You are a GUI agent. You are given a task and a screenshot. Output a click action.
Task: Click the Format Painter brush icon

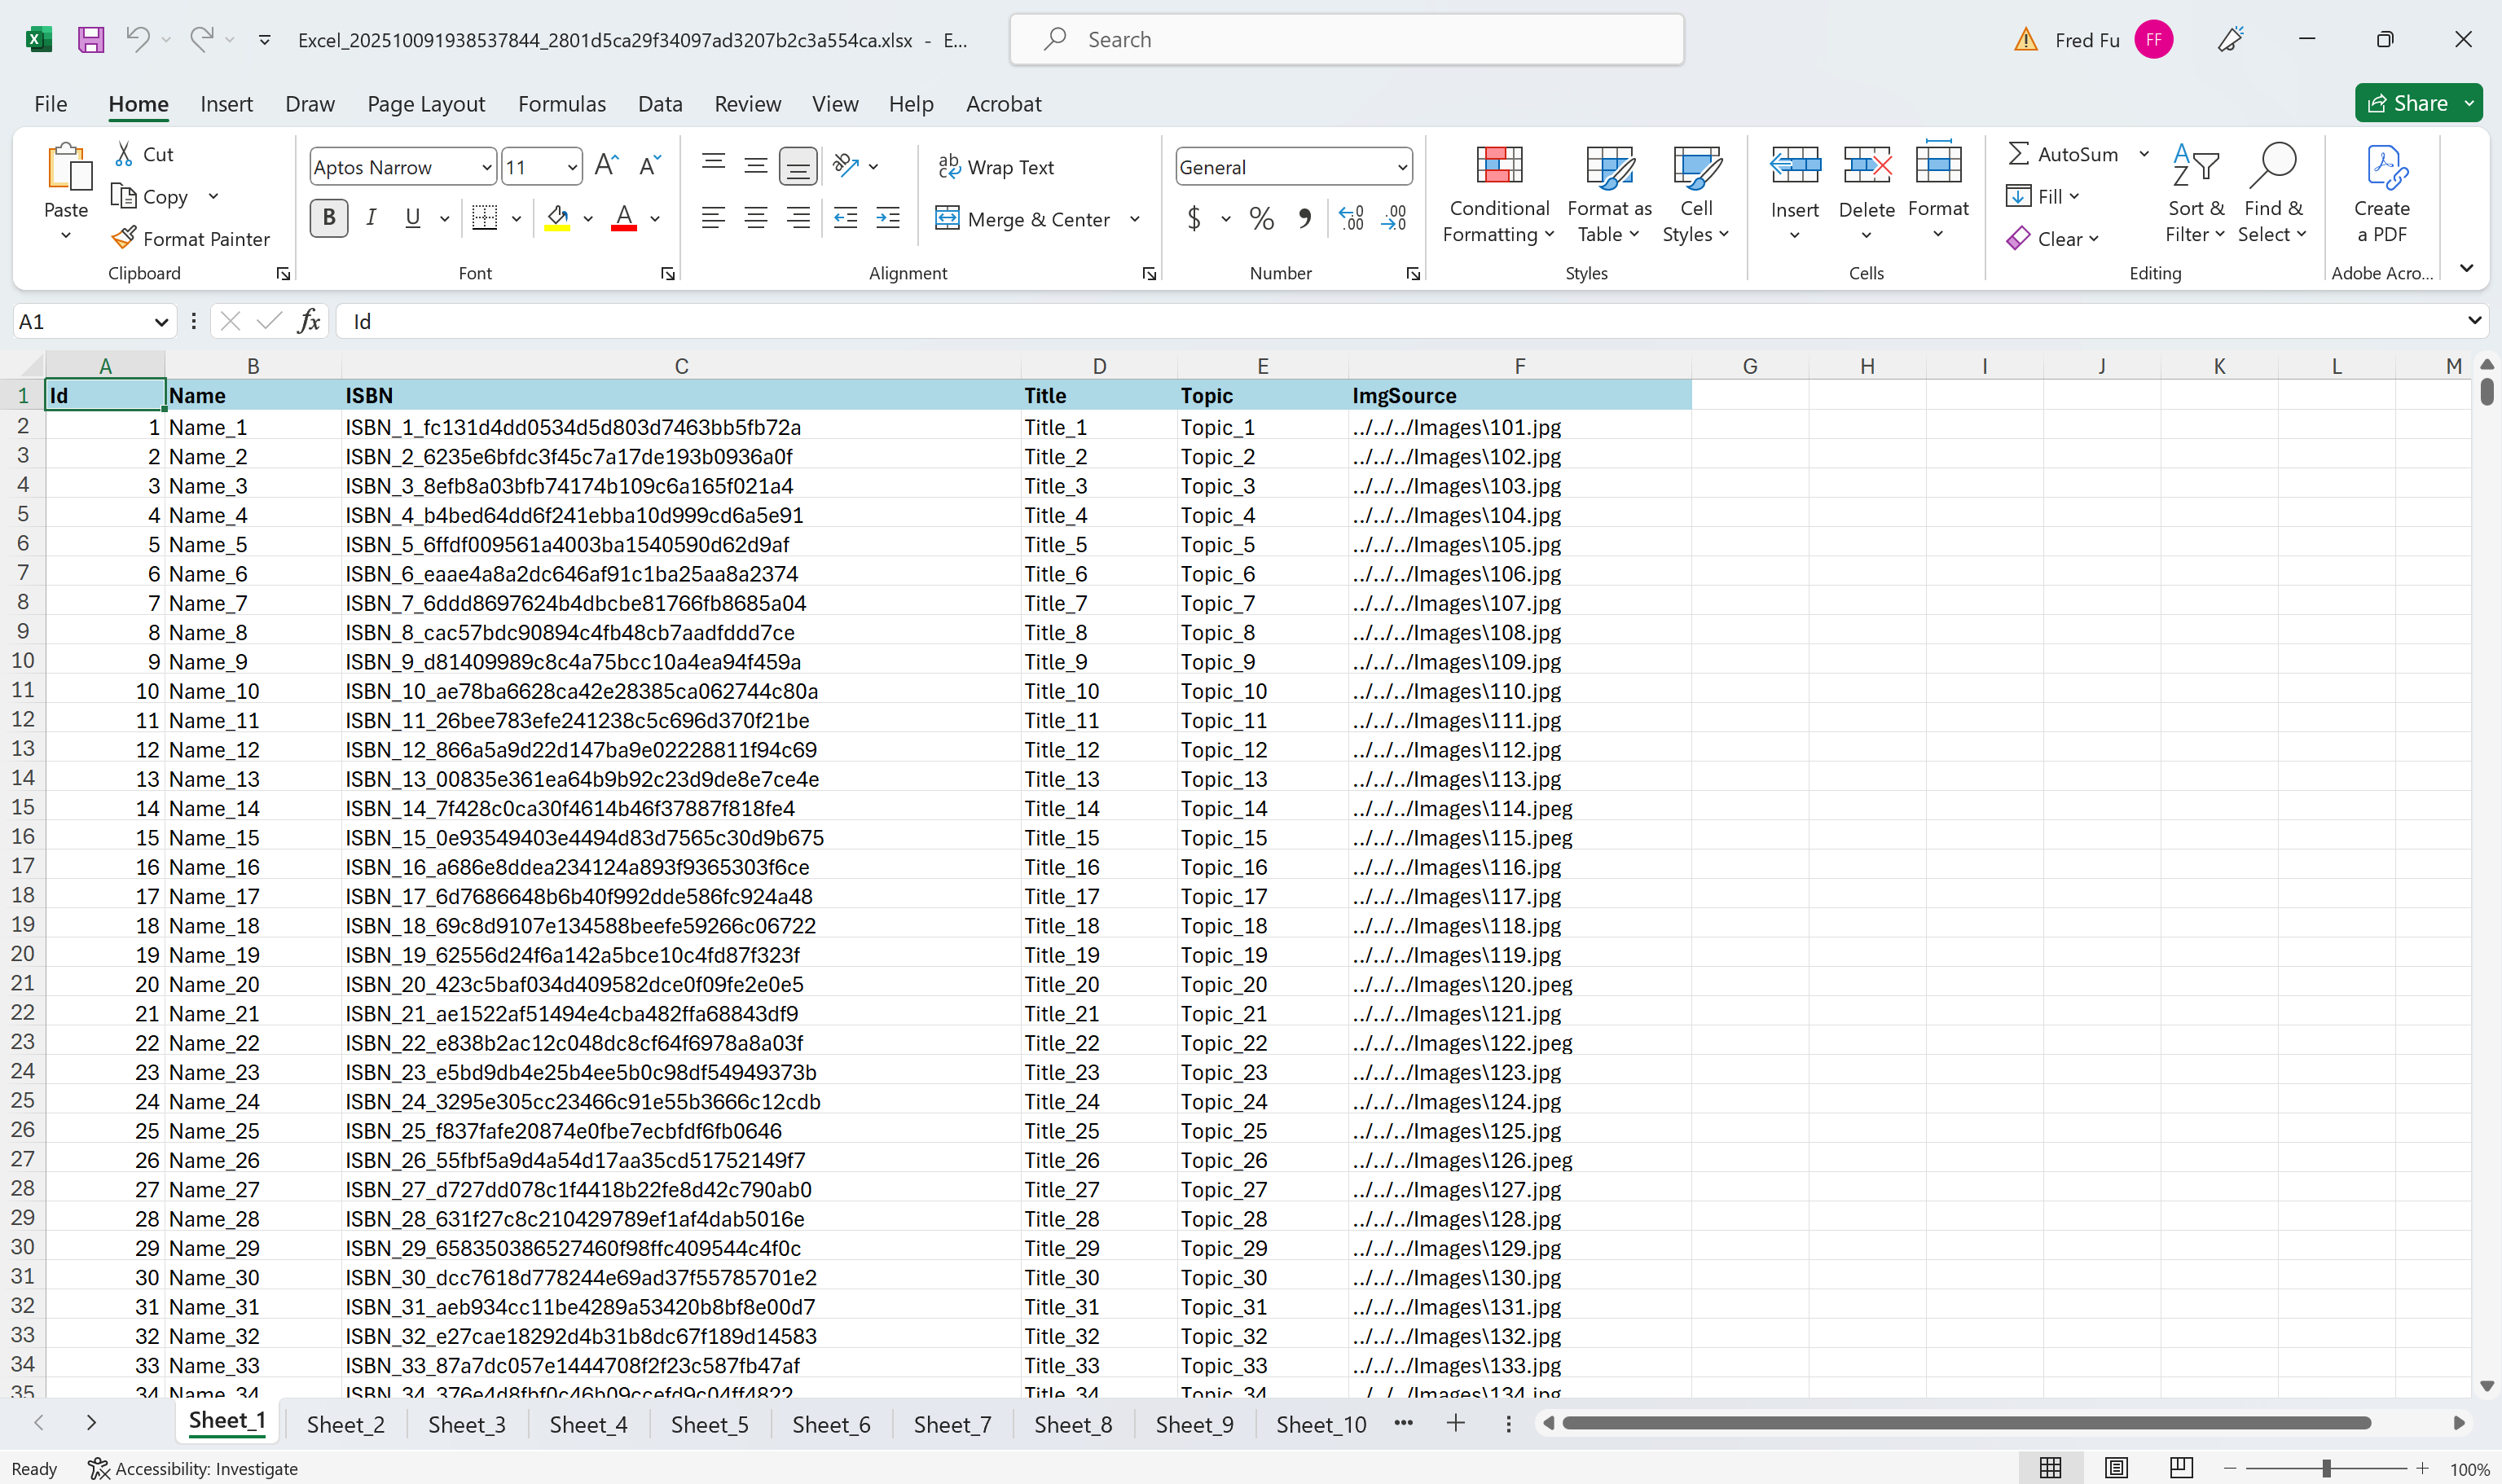[124, 238]
